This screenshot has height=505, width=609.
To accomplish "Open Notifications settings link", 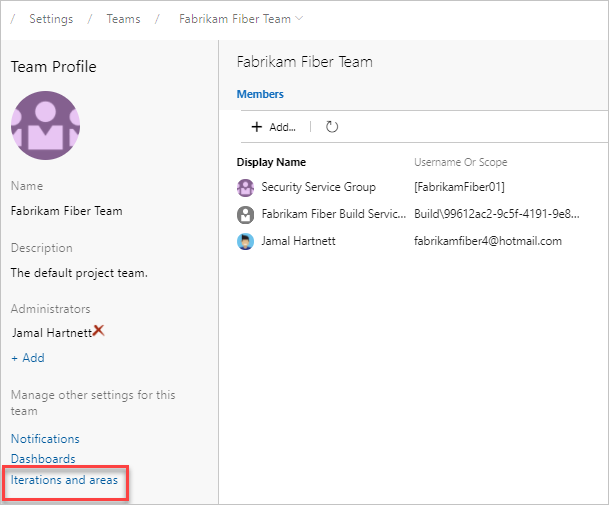I will [45, 439].
